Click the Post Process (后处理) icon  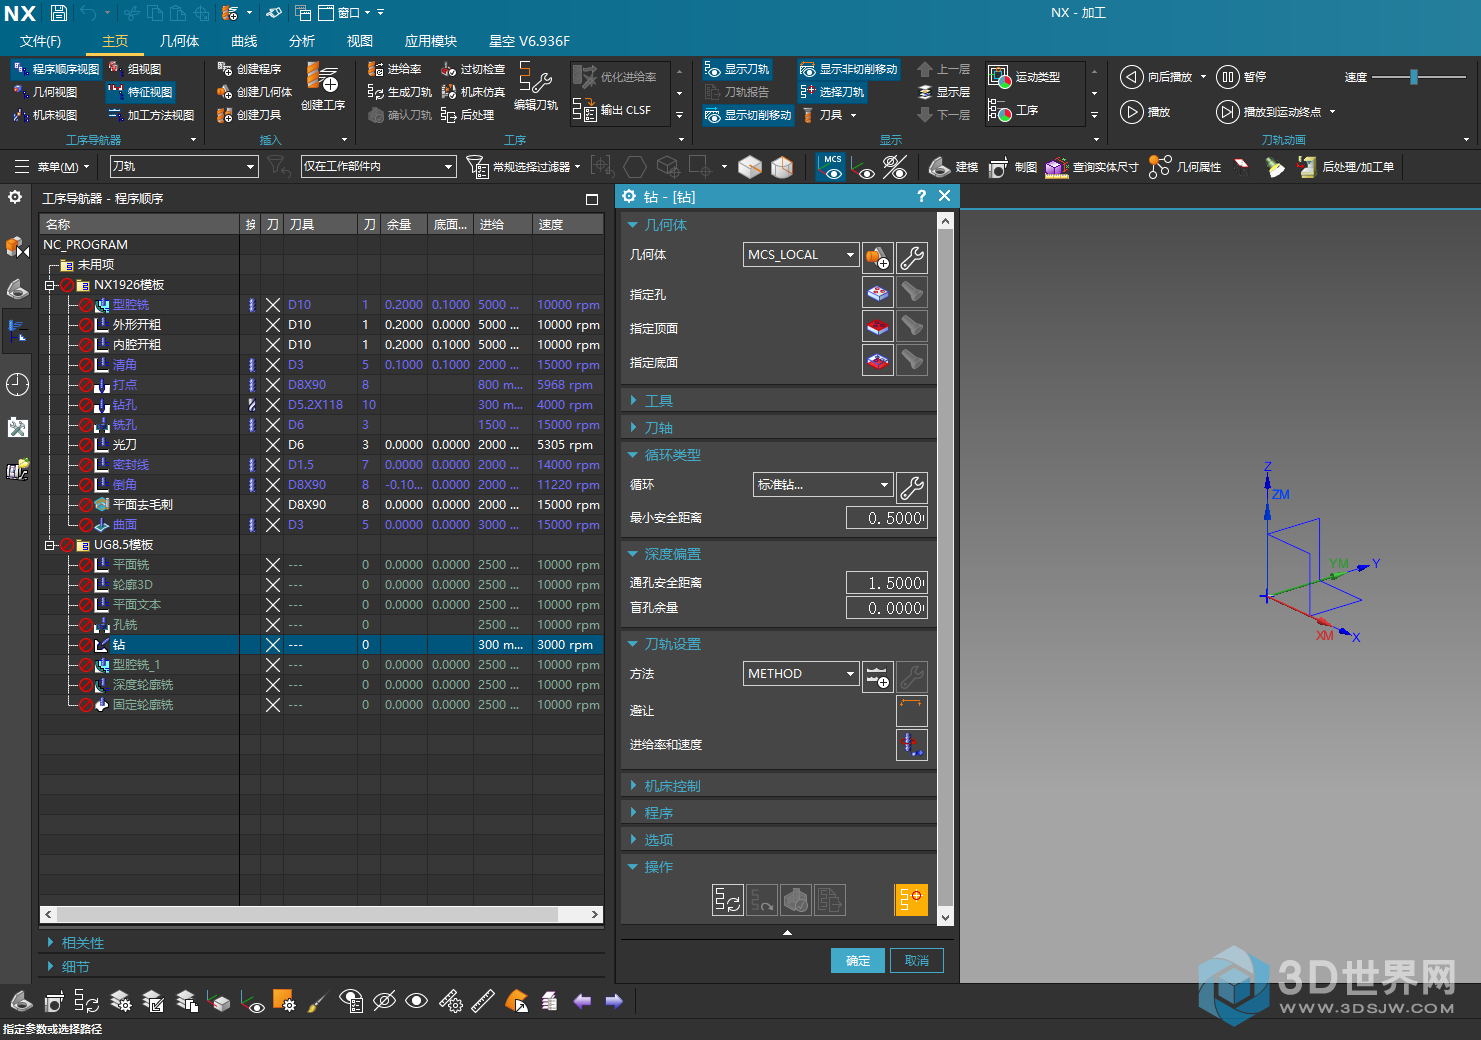click(x=449, y=115)
